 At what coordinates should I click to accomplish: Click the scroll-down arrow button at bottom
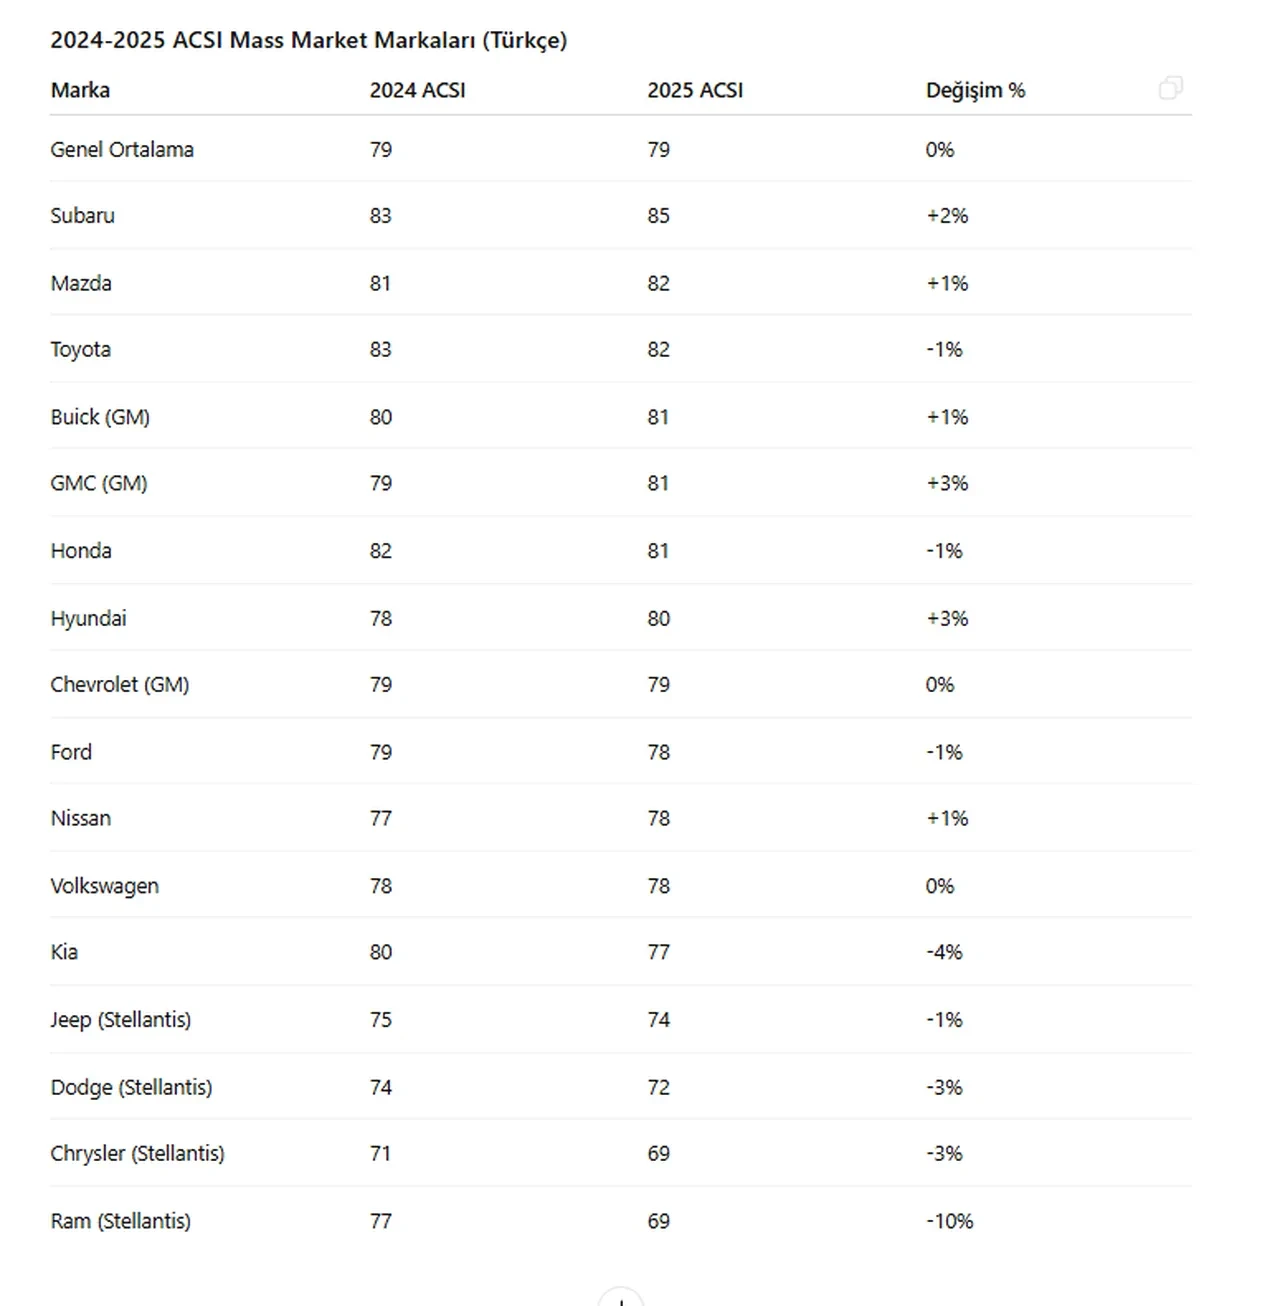click(621, 1299)
